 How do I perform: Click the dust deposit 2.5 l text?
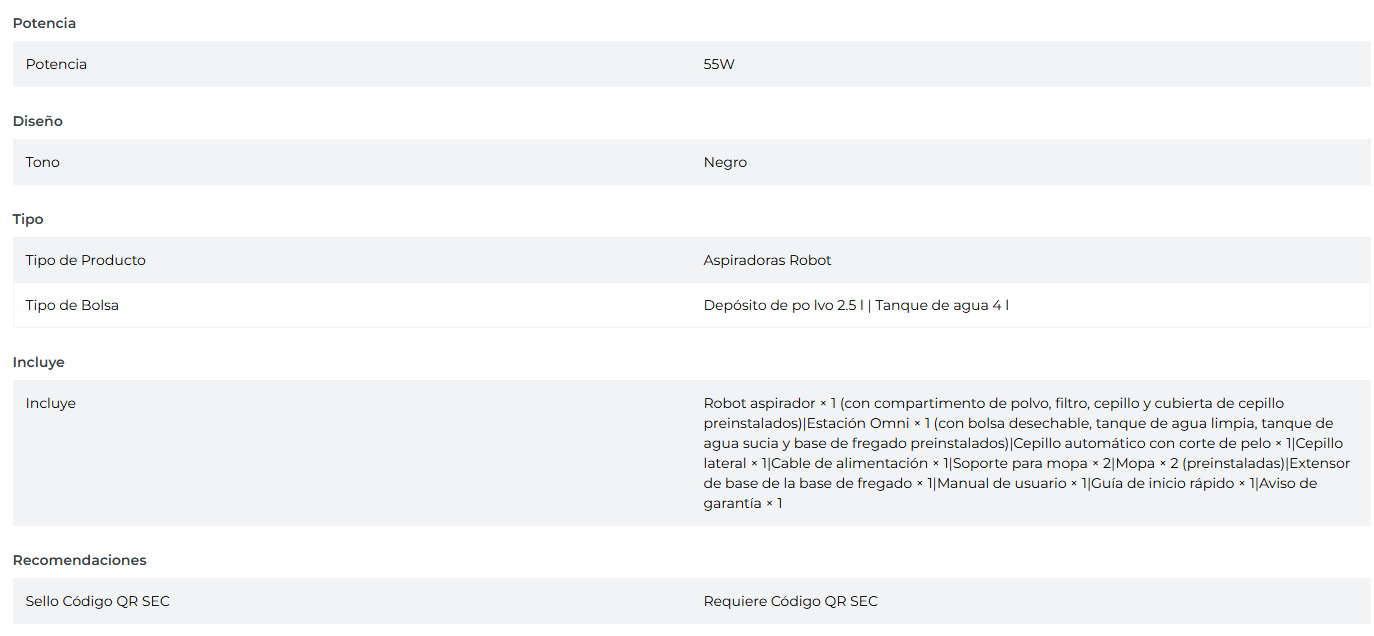pos(783,305)
